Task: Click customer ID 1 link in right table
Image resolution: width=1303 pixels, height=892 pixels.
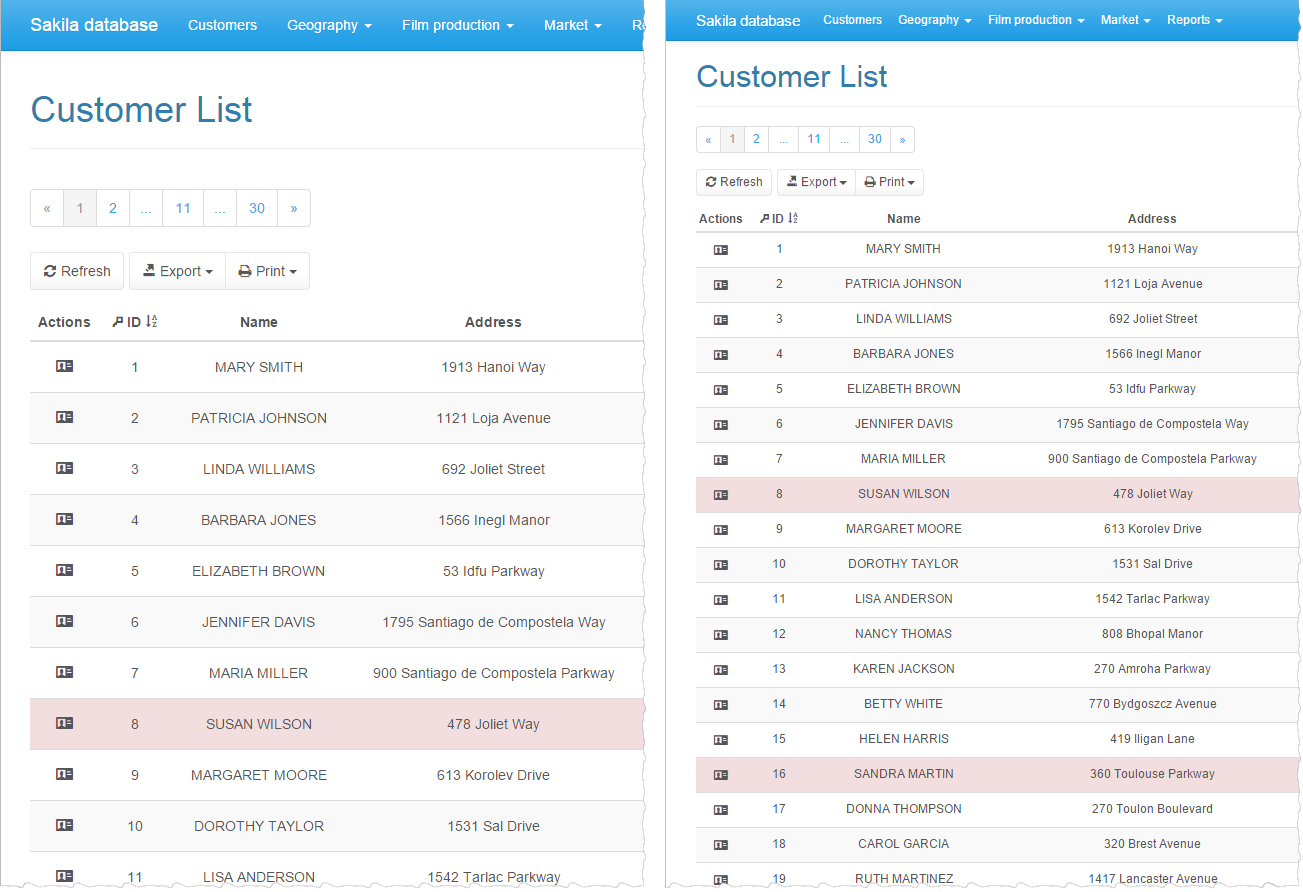Action: click(x=779, y=249)
